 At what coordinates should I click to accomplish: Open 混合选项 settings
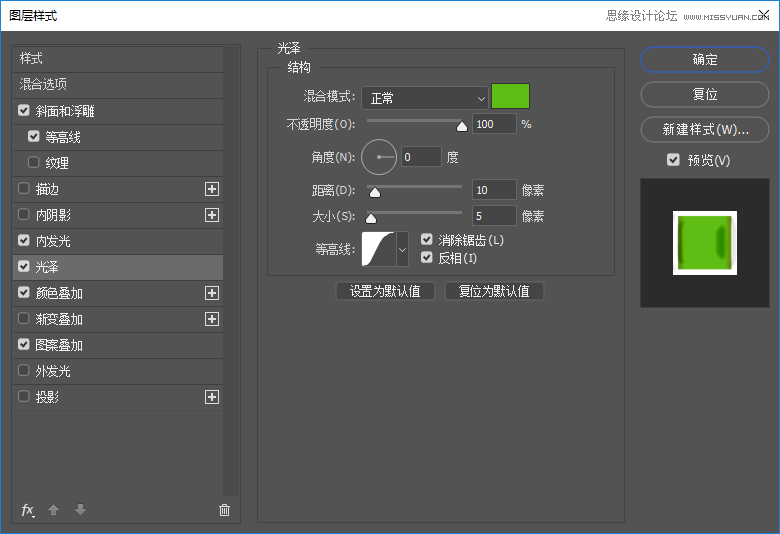coord(118,85)
